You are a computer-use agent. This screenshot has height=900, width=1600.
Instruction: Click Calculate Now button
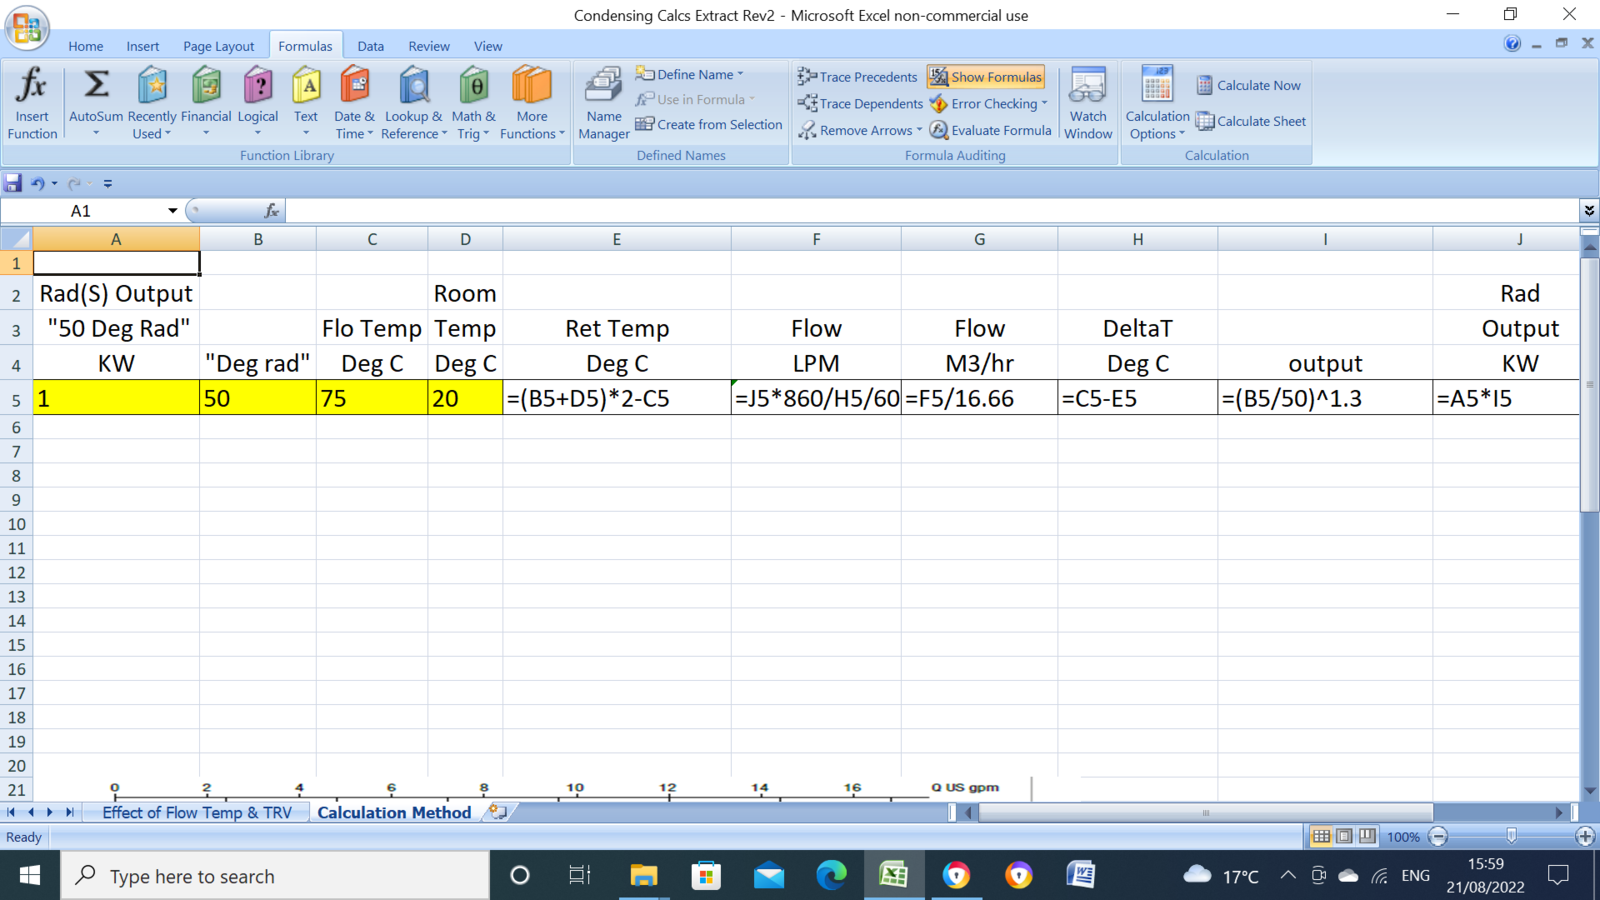pos(1249,85)
